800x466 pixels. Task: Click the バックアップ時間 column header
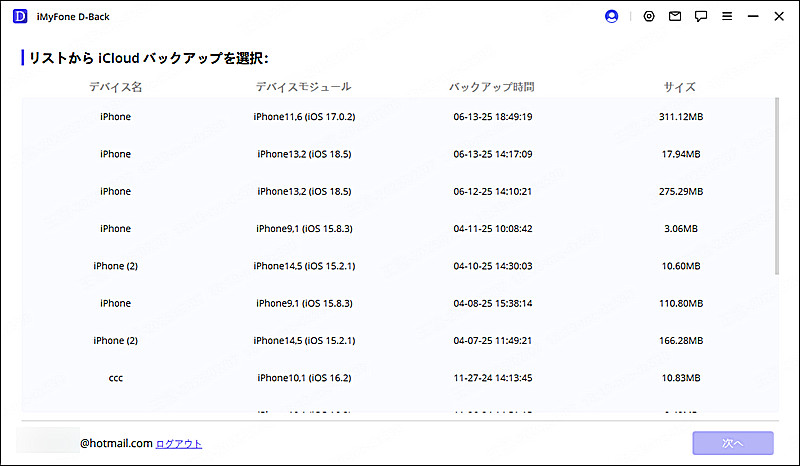pyautogui.click(x=492, y=87)
